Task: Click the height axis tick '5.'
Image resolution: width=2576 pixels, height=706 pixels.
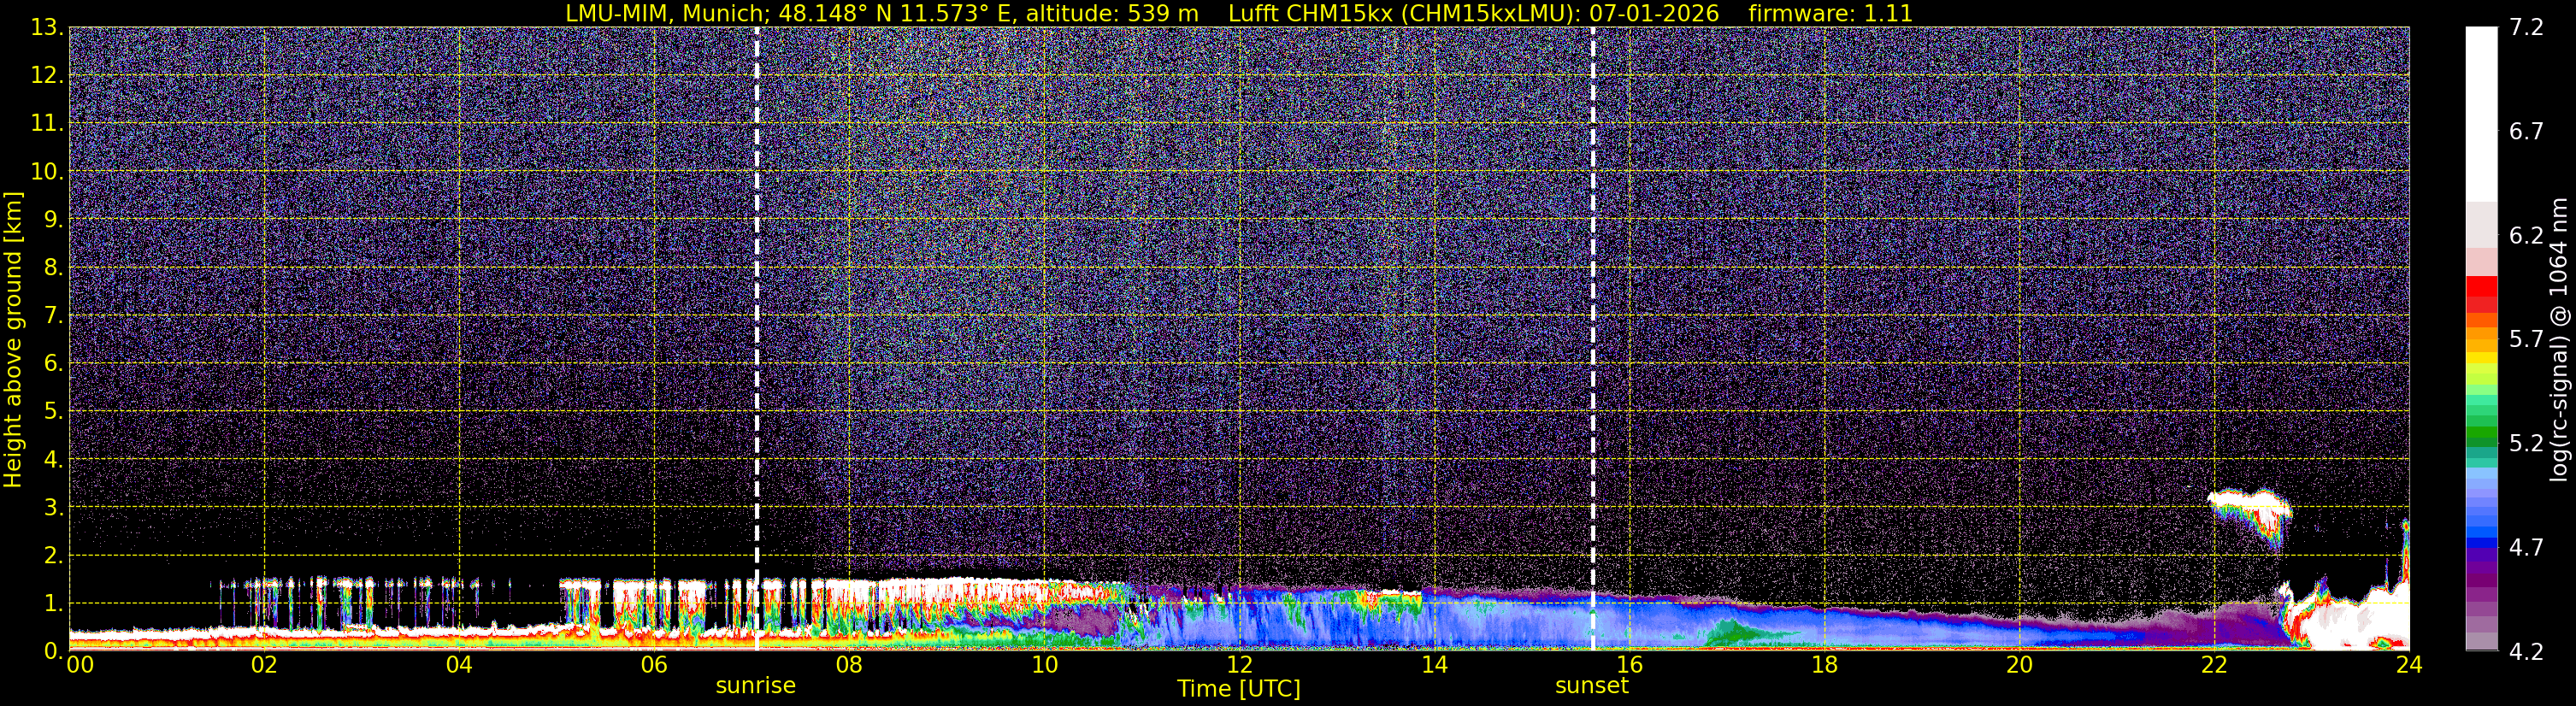Action: pyautogui.click(x=54, y=411)
